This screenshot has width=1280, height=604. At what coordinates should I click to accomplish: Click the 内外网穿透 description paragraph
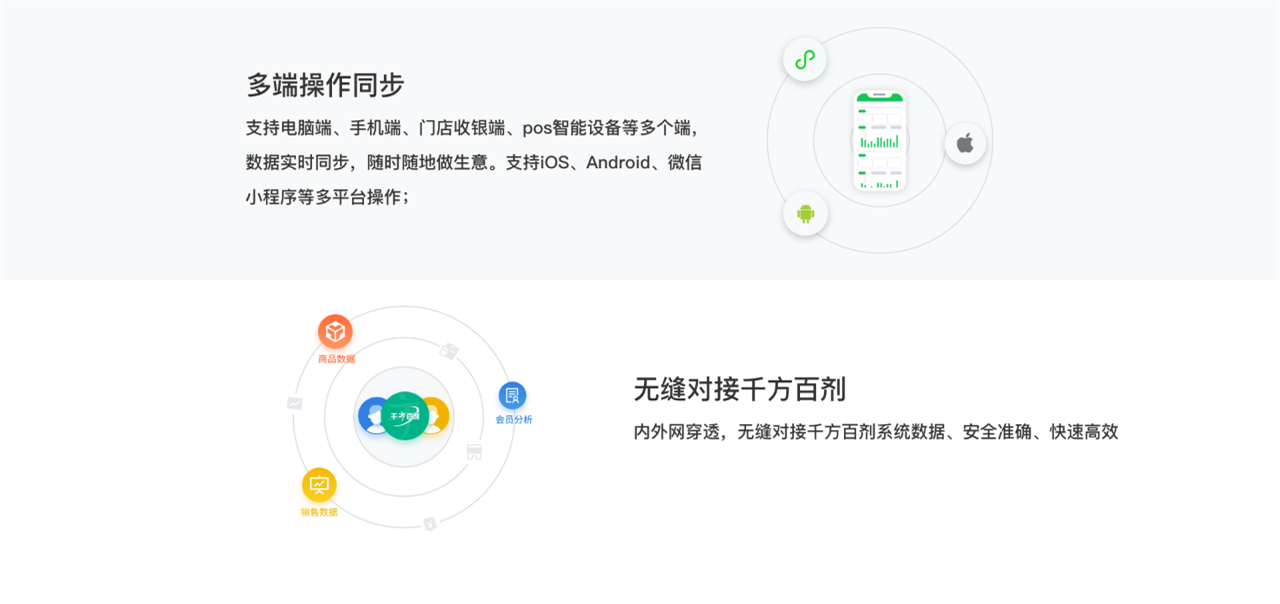[x=876, y=432]
